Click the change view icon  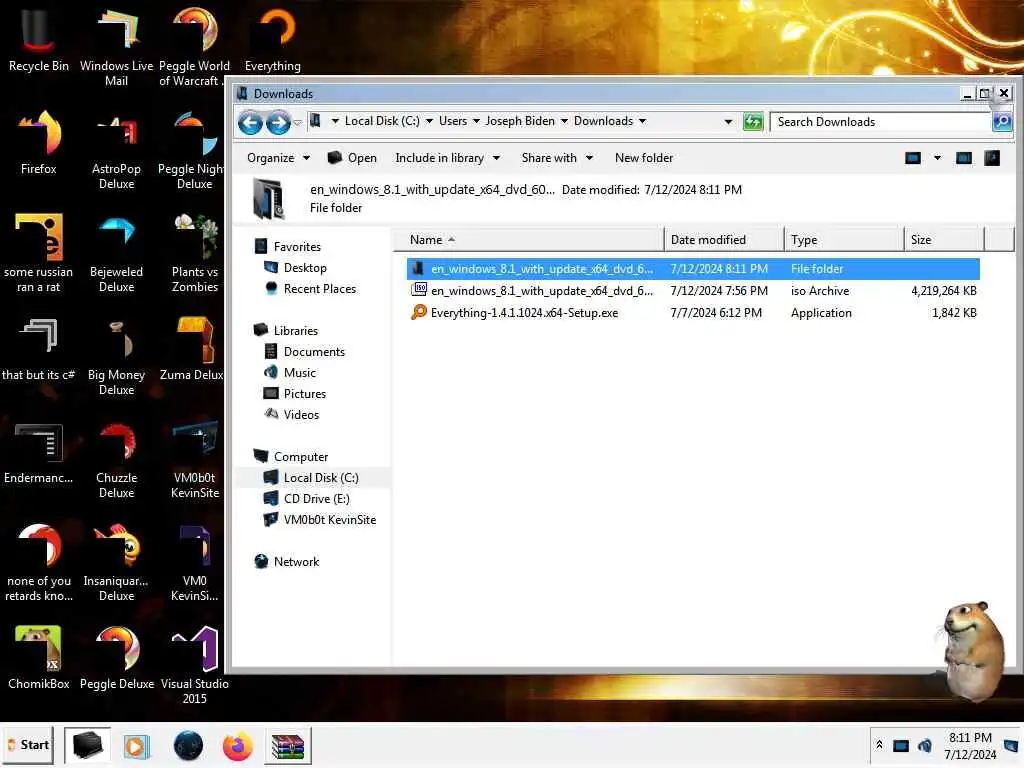[x=913, y=158]
